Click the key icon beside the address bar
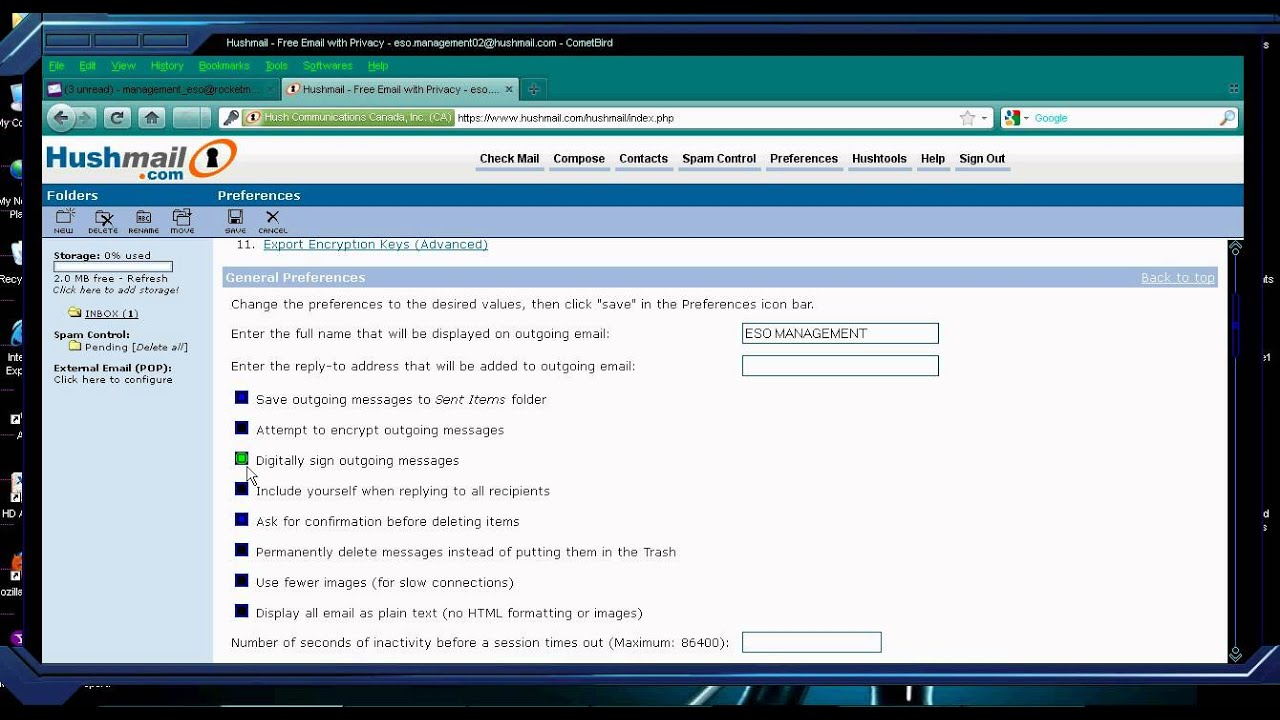 click(231, 118)
